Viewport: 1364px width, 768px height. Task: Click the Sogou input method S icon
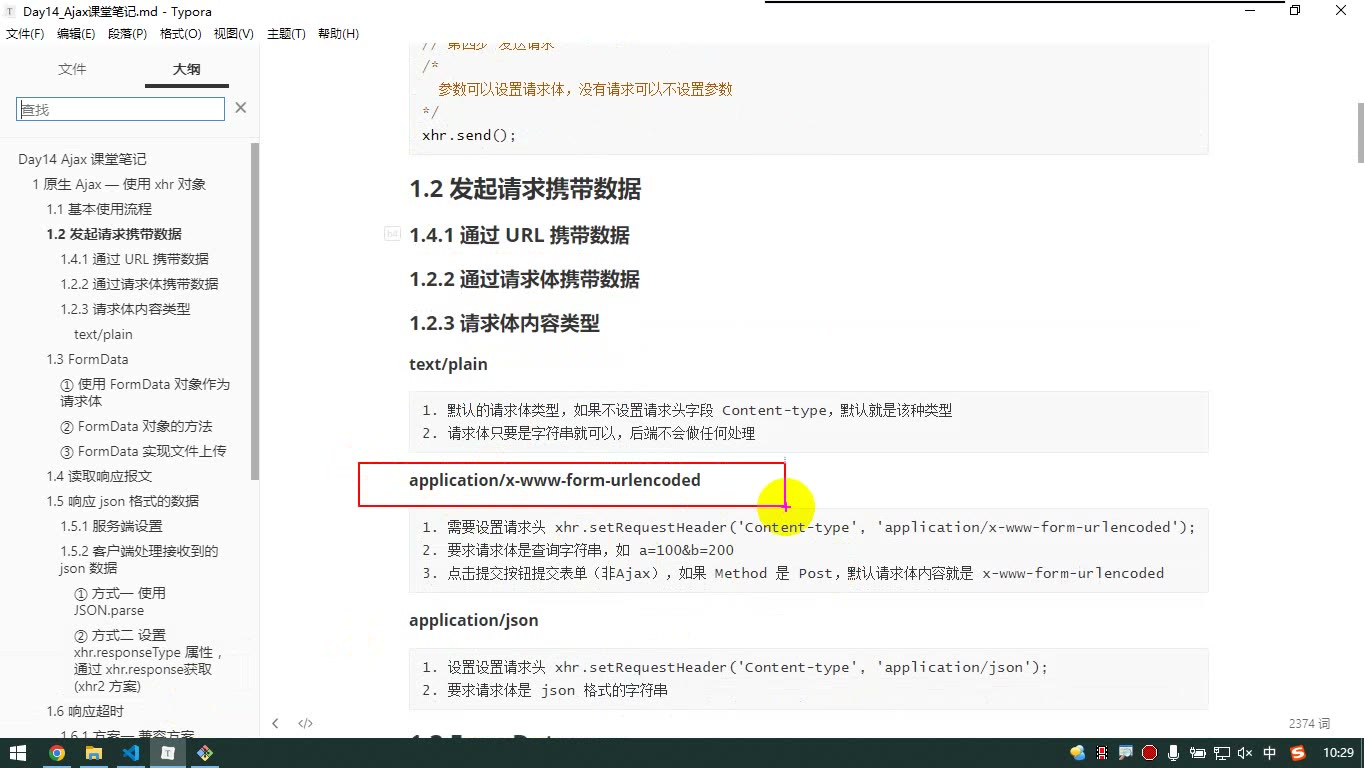tap(1298, 753)
